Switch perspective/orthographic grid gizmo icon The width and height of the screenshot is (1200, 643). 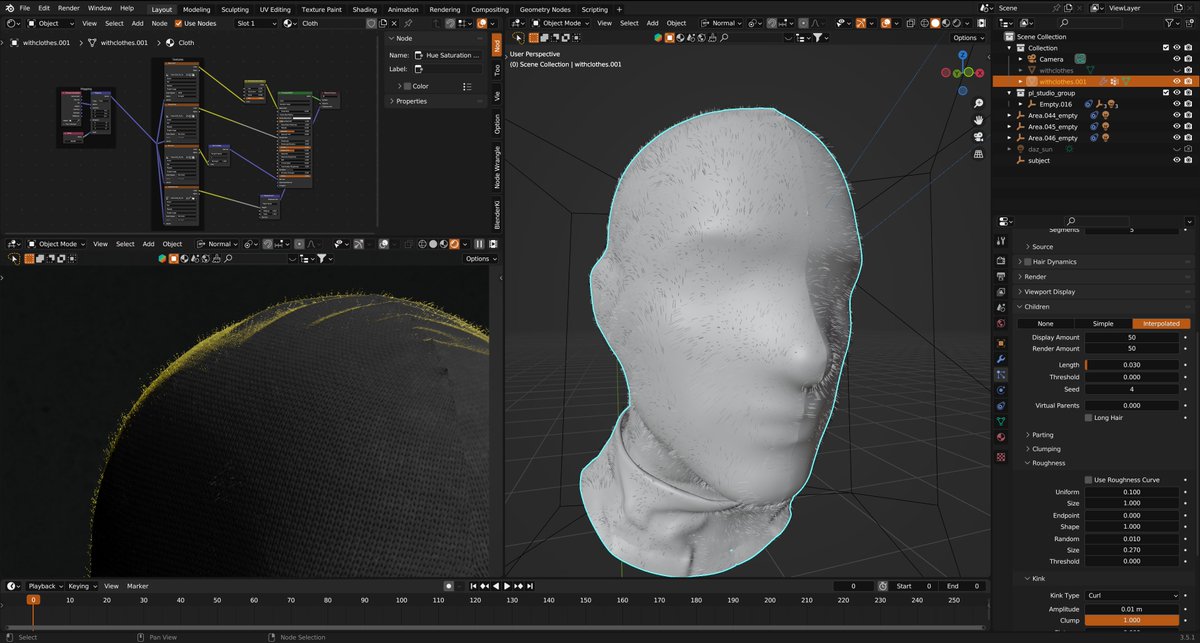pyautogui.click(x=978, y=154)
